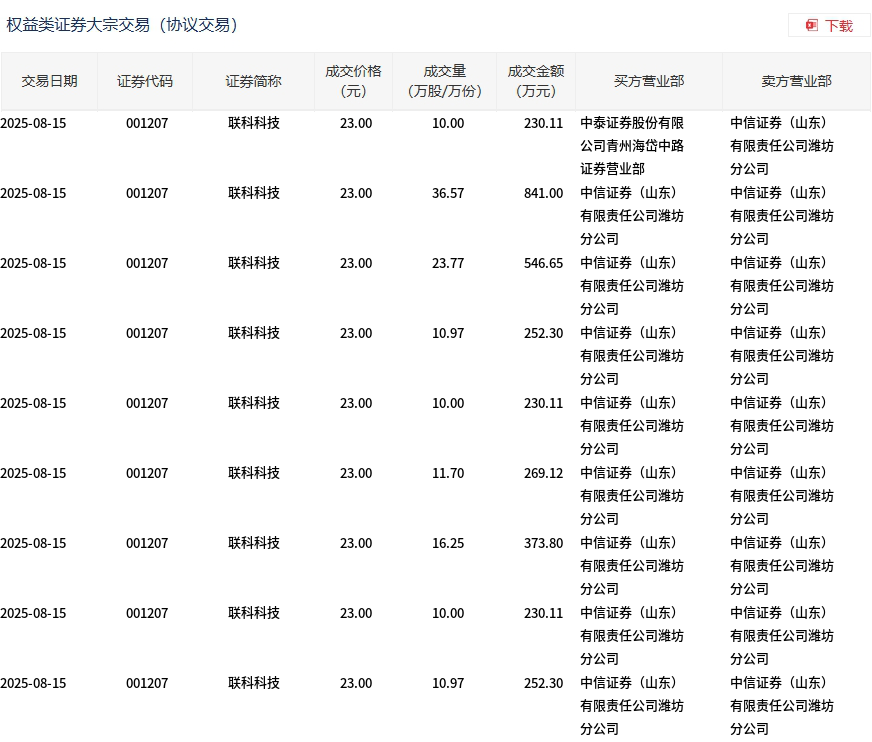Click the 成交价格(元) column header
Screen dimensions: 872x742
pos(353,81)
